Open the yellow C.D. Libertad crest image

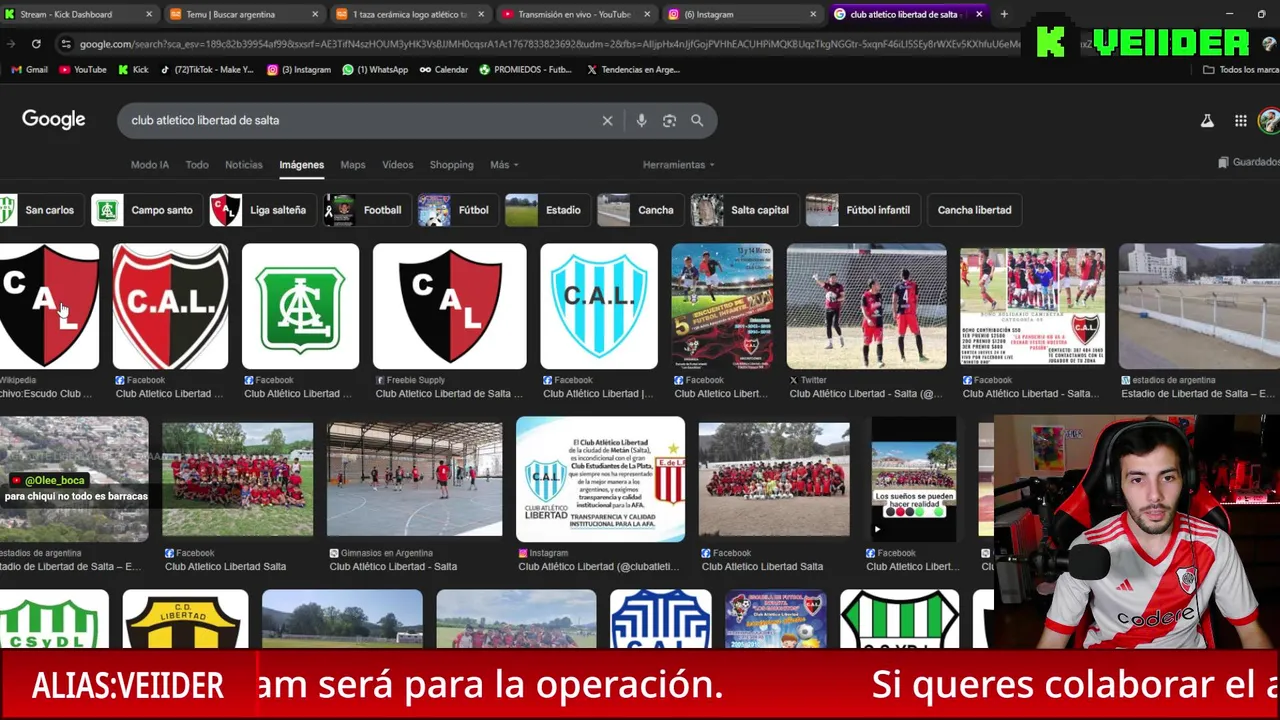click(x=185, y=619)
